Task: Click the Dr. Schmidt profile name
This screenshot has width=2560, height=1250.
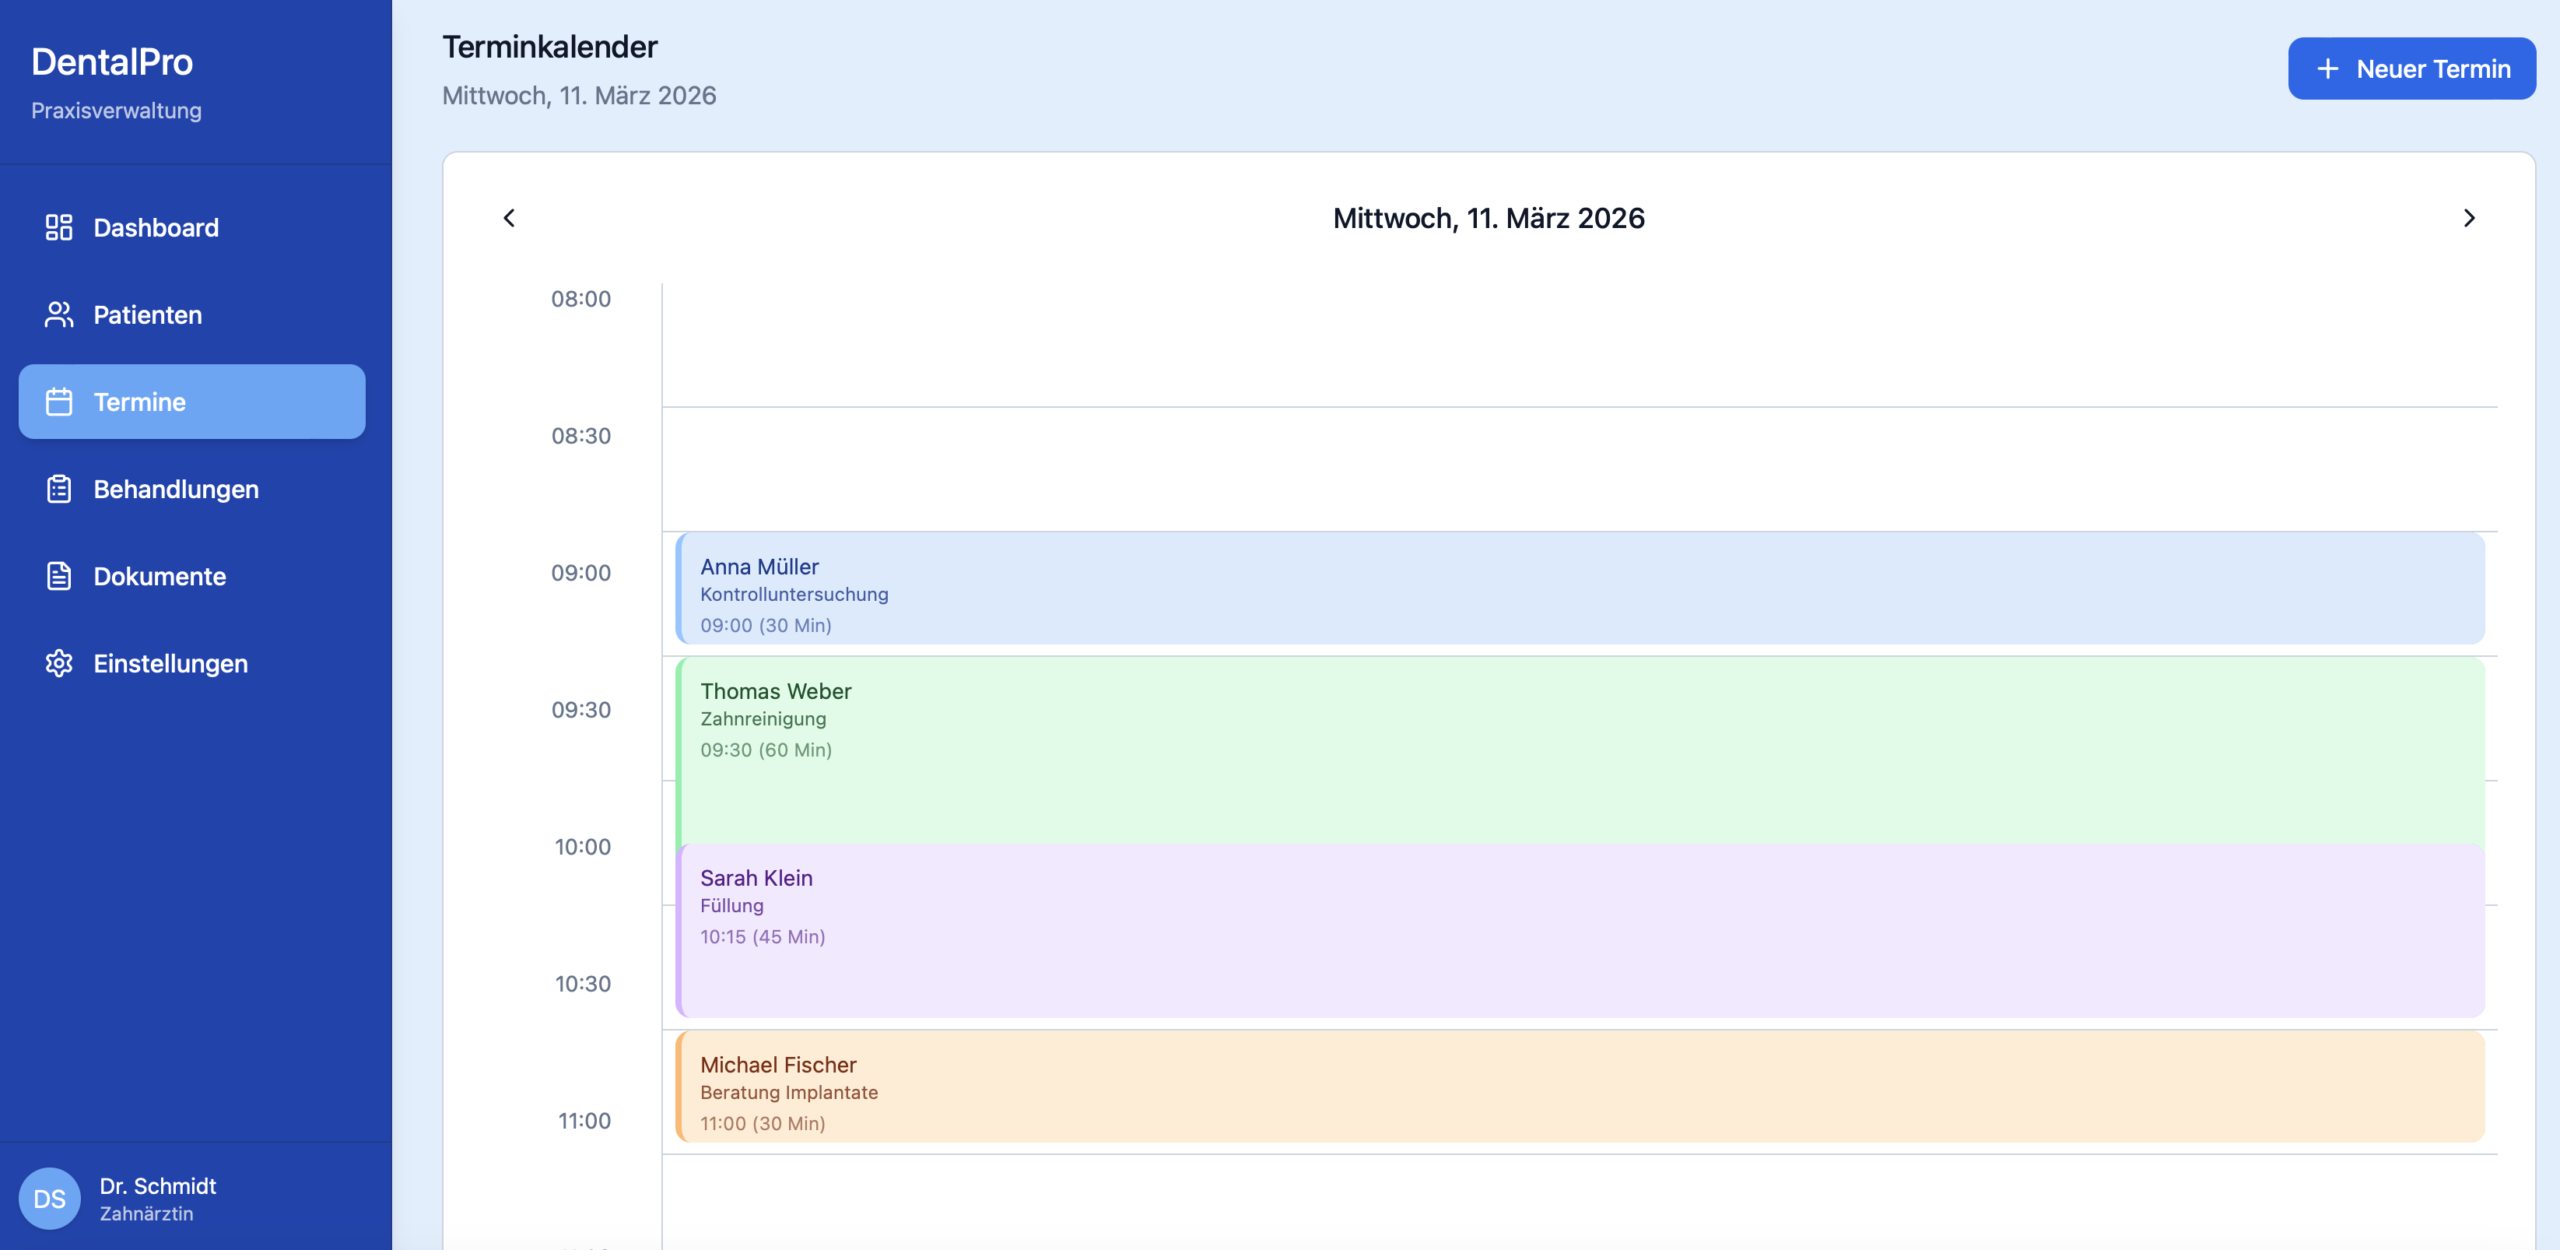Action: [158, 1186]
